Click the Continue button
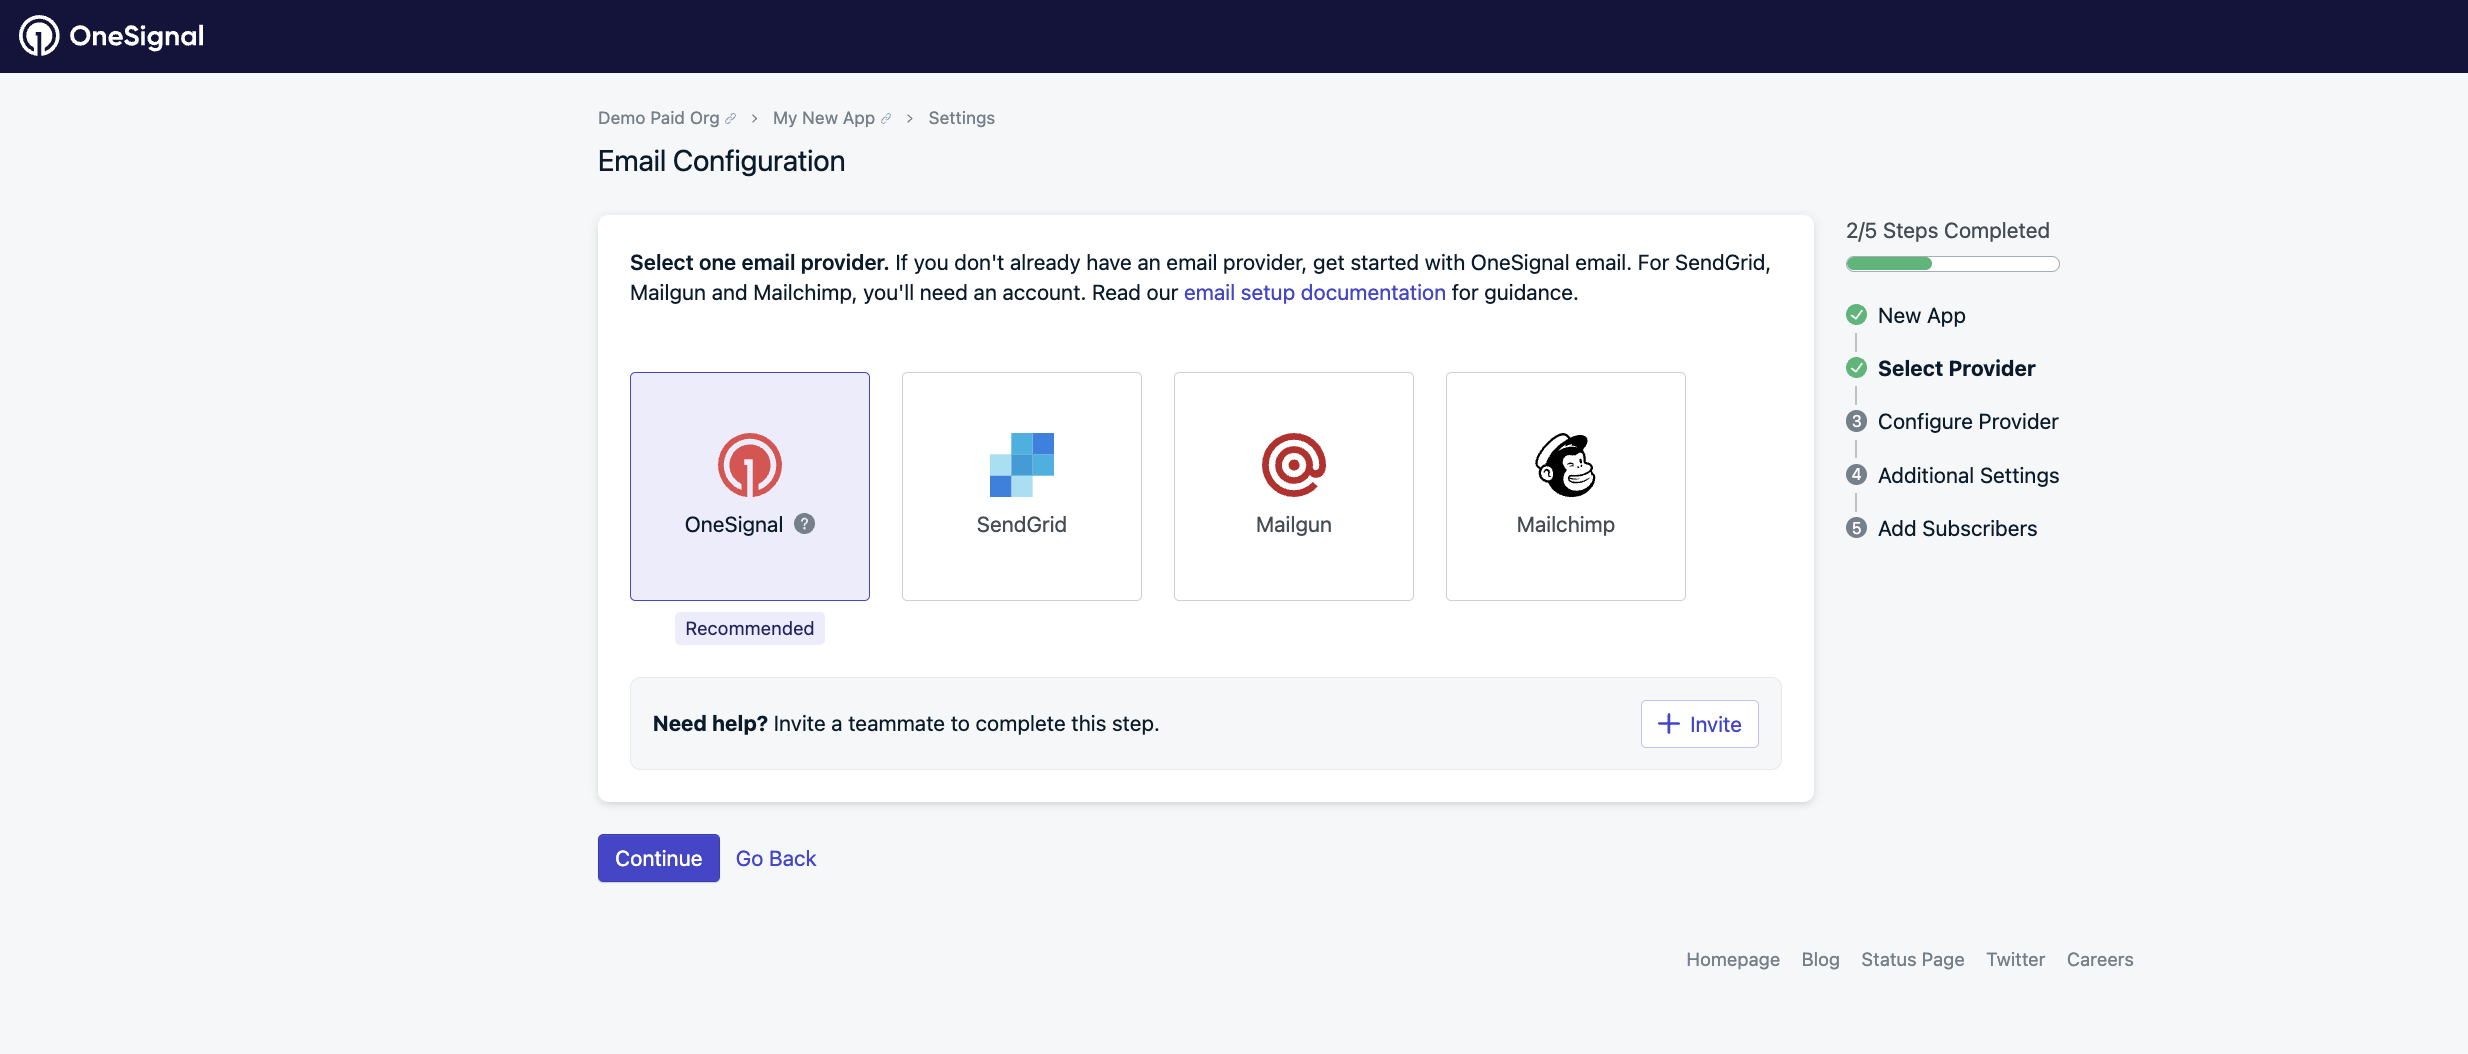This screenshot has width=2468, height=1054. point(659,858)
